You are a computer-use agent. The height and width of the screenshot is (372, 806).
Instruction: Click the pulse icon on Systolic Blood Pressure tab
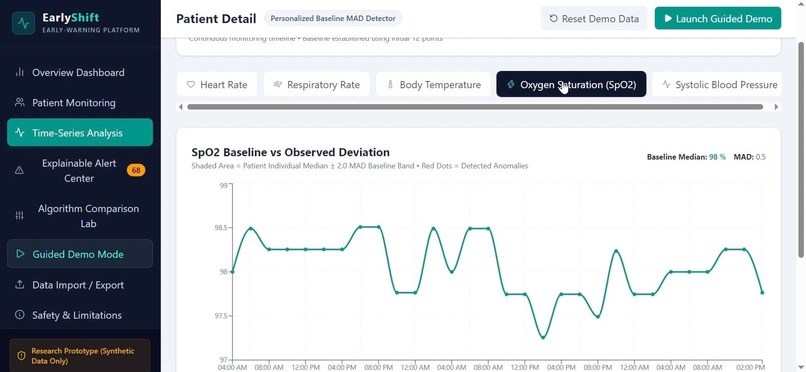(666, 84)
